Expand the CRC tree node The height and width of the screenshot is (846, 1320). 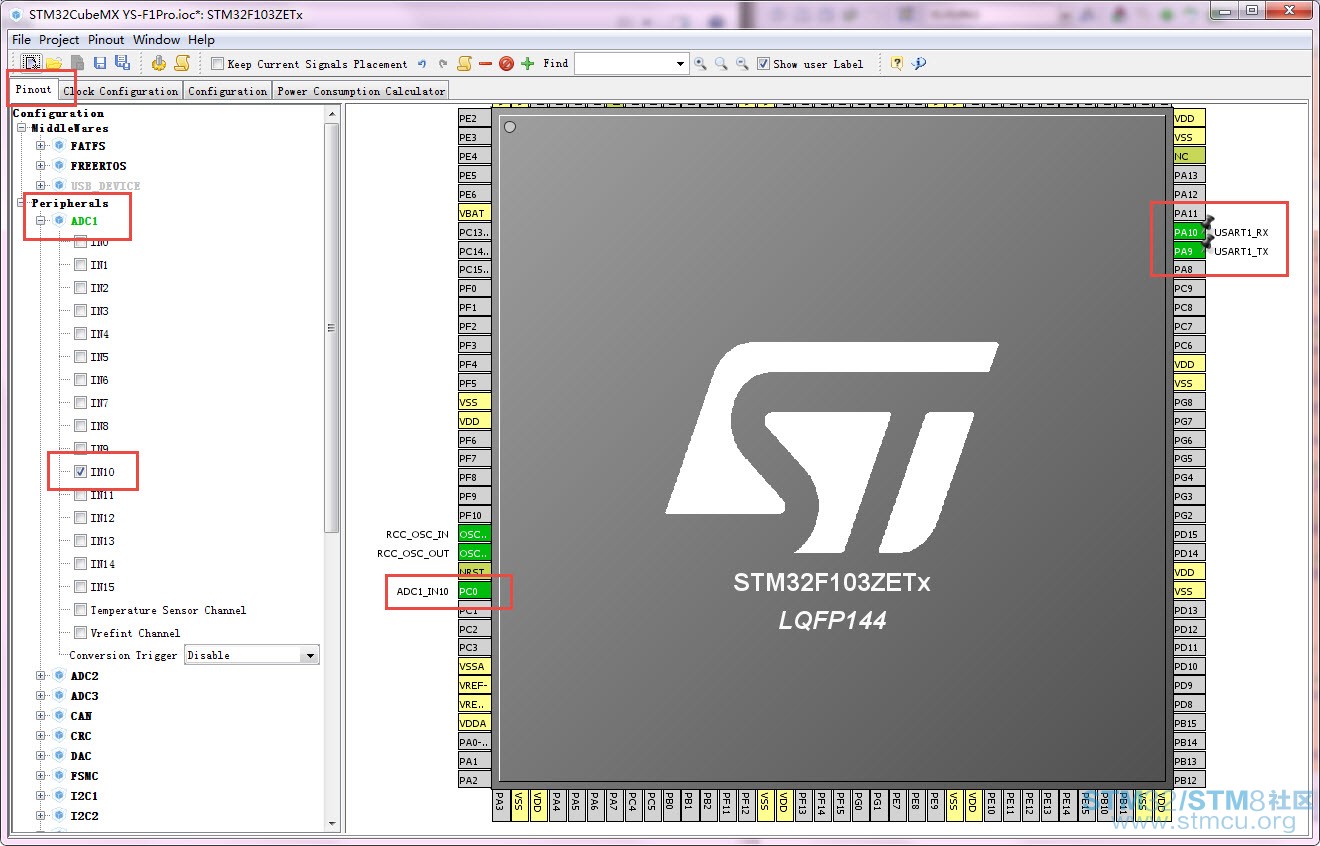coord(41,736)
